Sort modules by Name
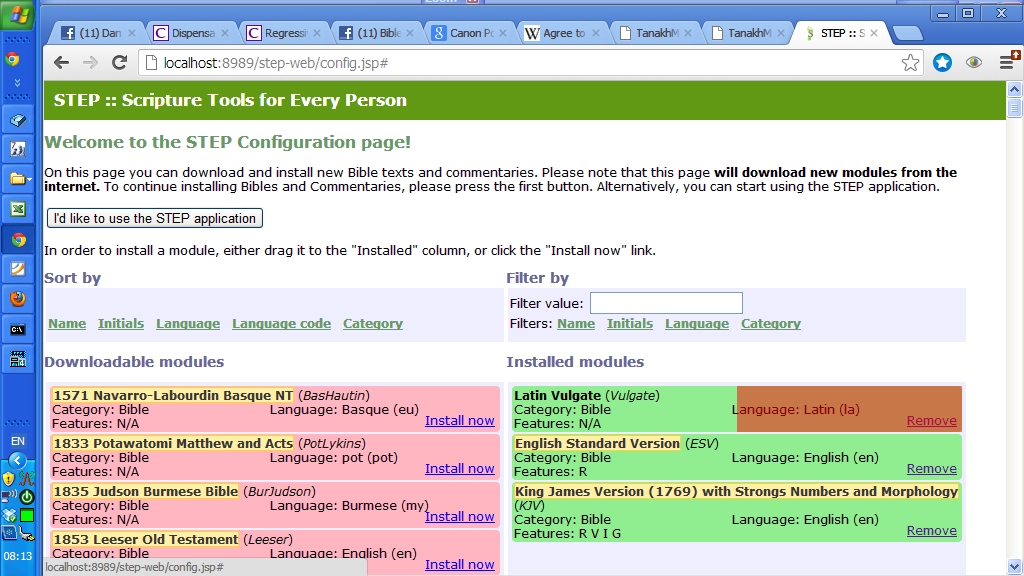The width and height of the screenshot is (1024, 576). tap(67, 323)
